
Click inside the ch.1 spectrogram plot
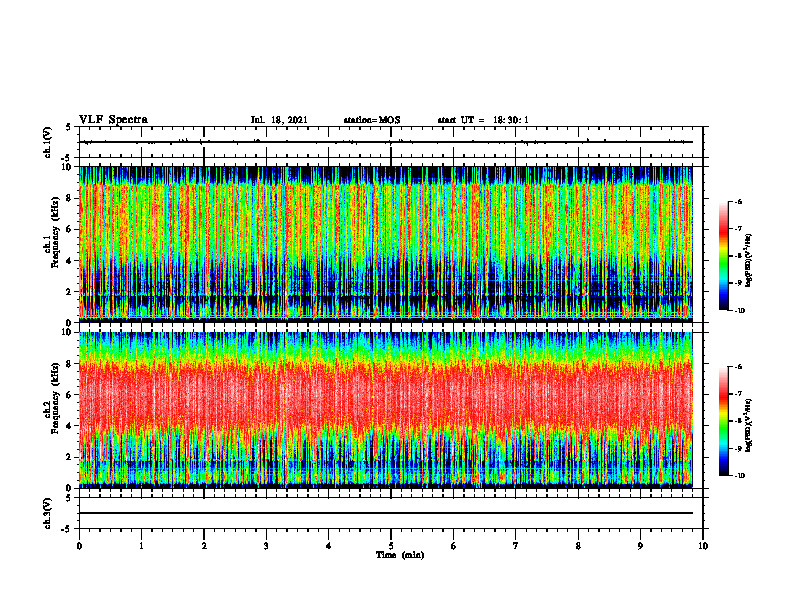(x=386, y=242)
